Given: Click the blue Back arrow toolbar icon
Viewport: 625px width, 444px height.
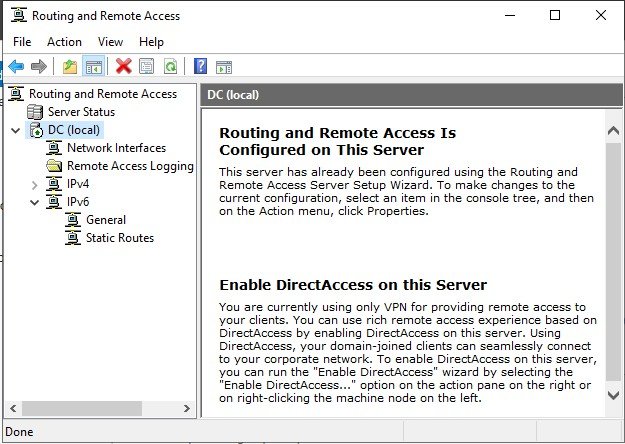Looking at the screenshot, I should coord(16,66).
